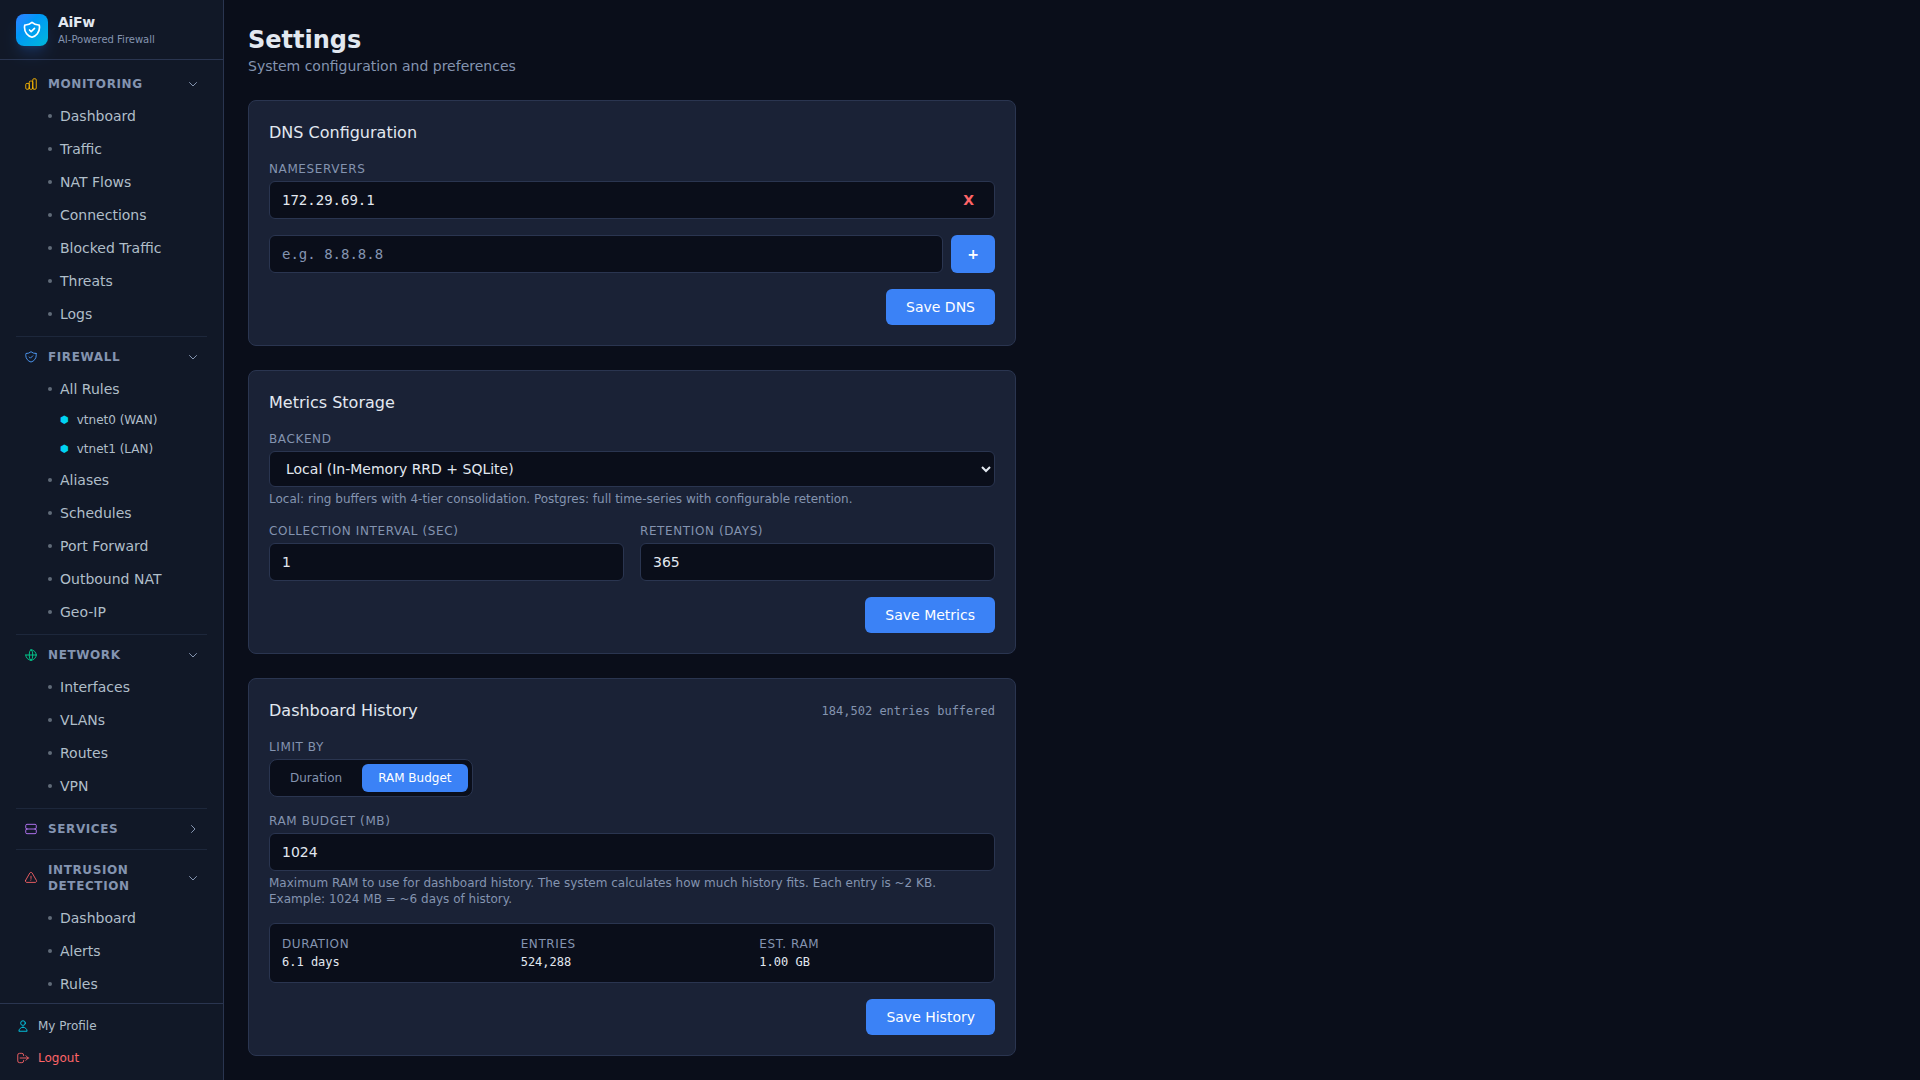Open Blocked Traffic page
This screenshot has height=1080, width=1920.
point(111,248)
